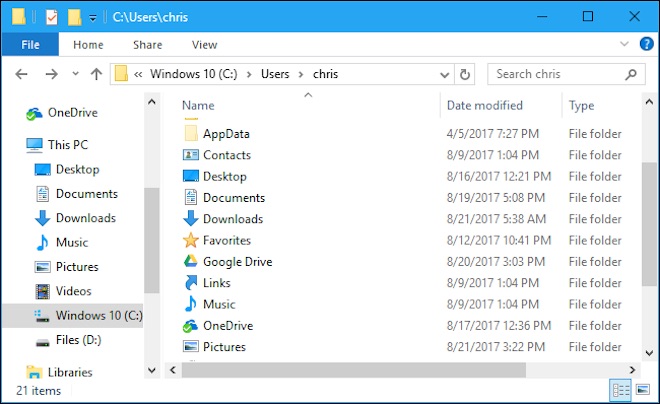Click the horizontal scrollbar thumb

pyautogui.click(x=354, y=370)
